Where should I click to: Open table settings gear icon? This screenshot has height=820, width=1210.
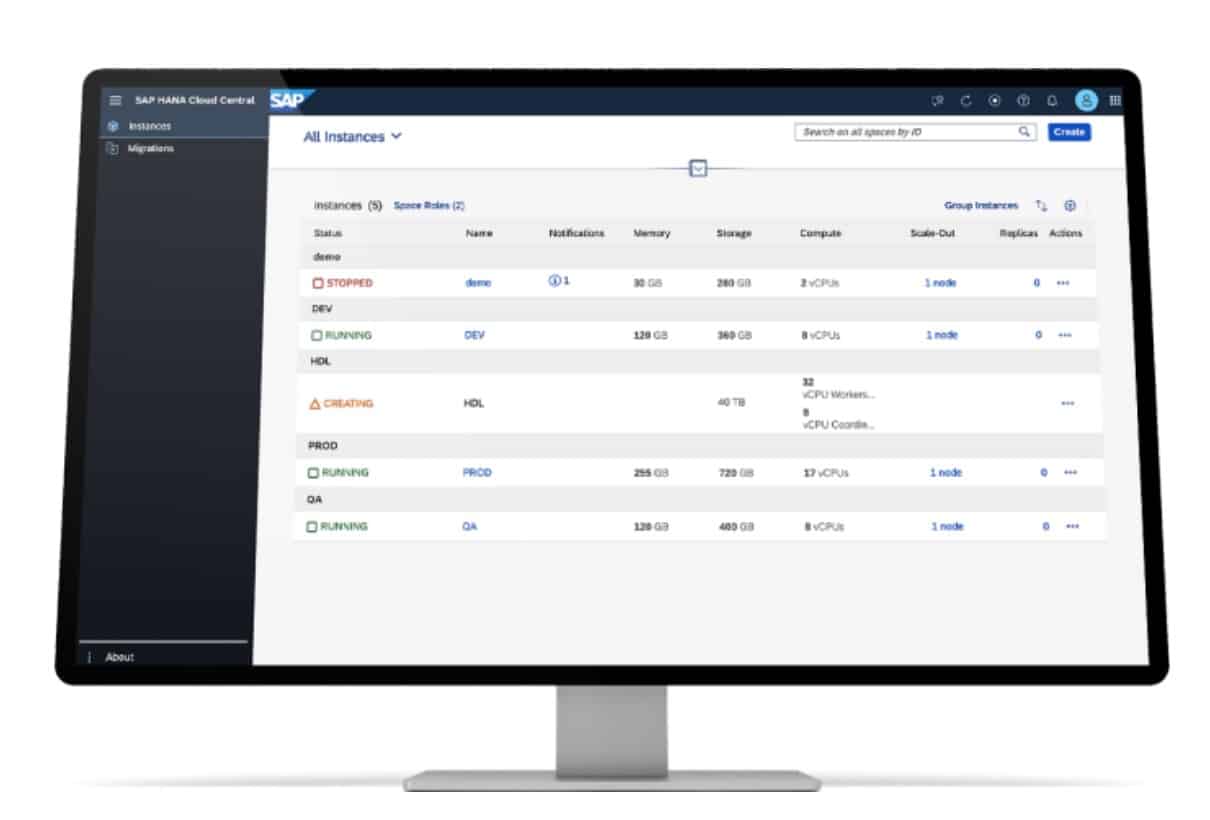(1069, 206)
